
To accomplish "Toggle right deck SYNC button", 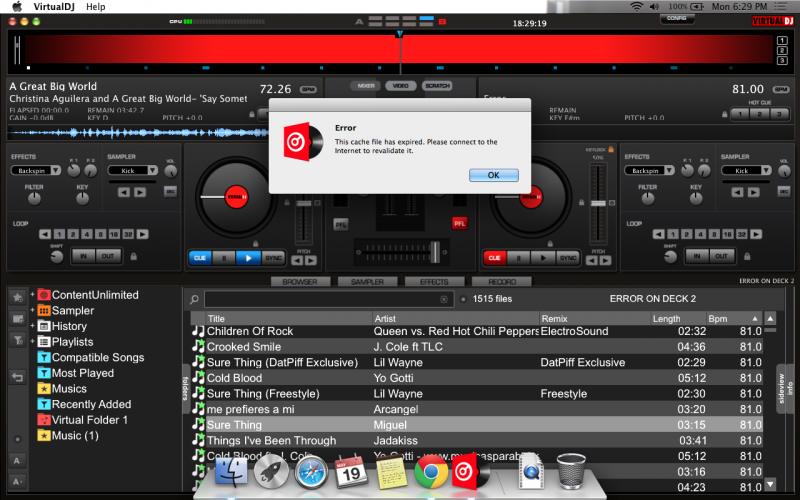I will (568, 258).
